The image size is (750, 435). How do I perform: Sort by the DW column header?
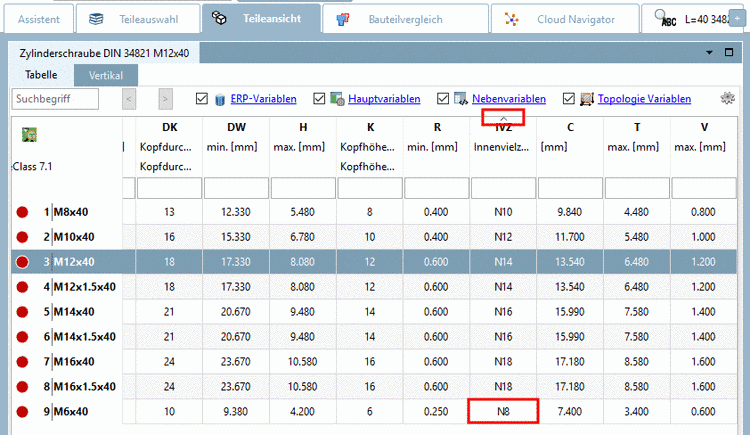click(x=236, y=127)
